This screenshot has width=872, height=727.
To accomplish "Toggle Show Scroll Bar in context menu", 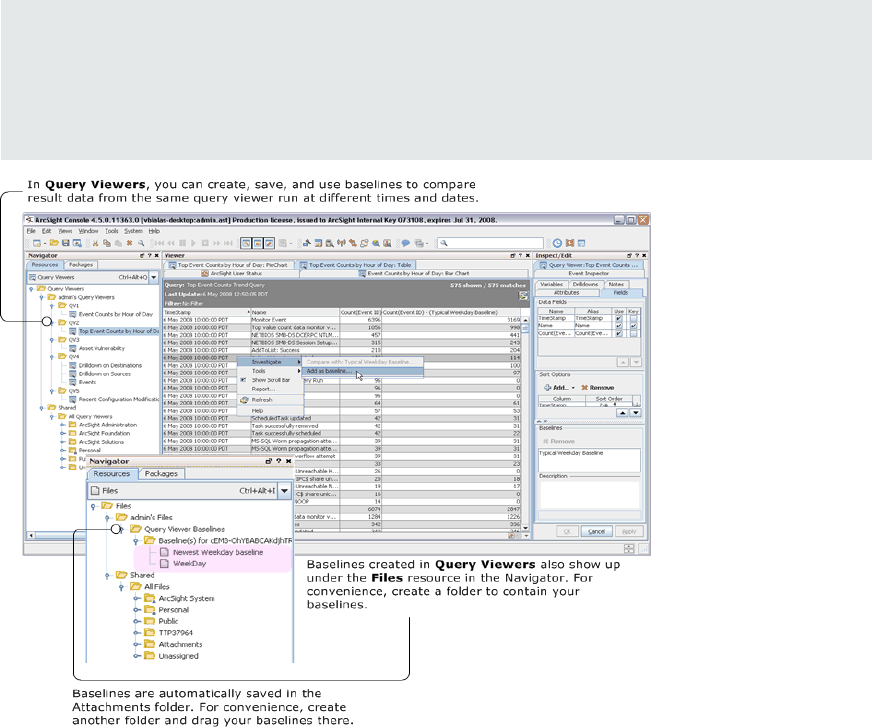I will 270,380.
